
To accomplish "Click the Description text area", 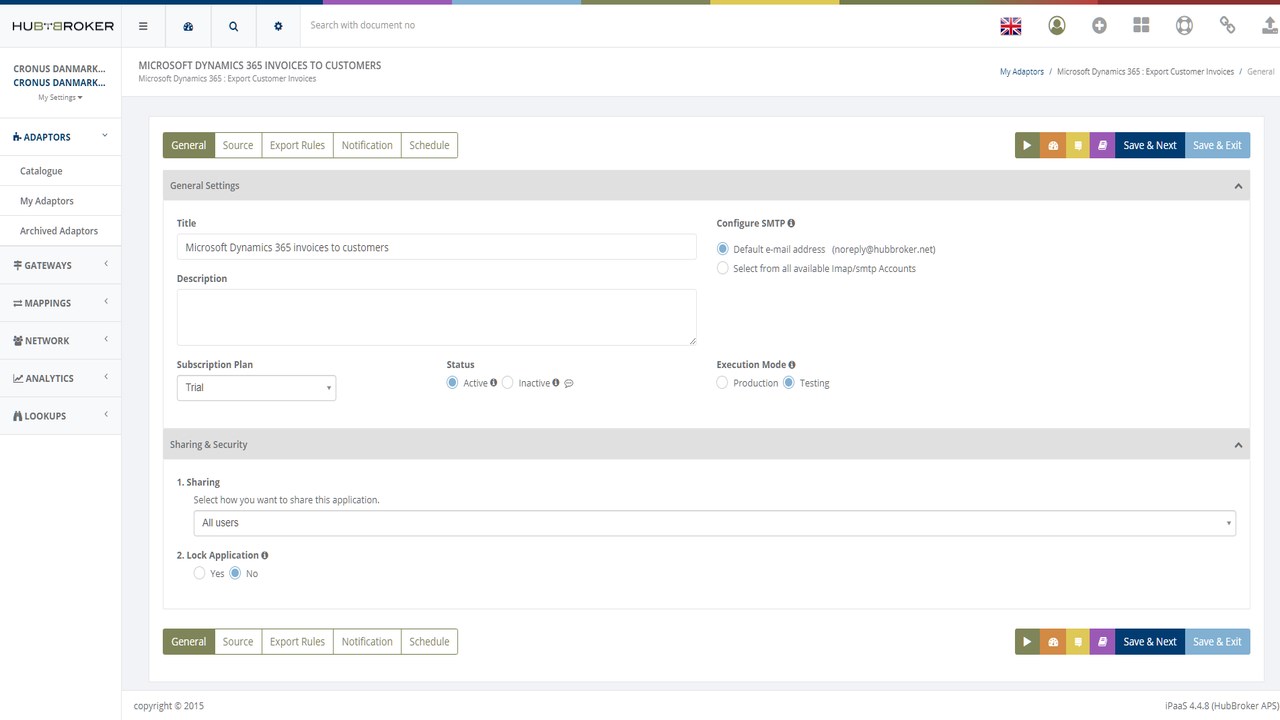I will pyautogui.click(x=437, y=318).
